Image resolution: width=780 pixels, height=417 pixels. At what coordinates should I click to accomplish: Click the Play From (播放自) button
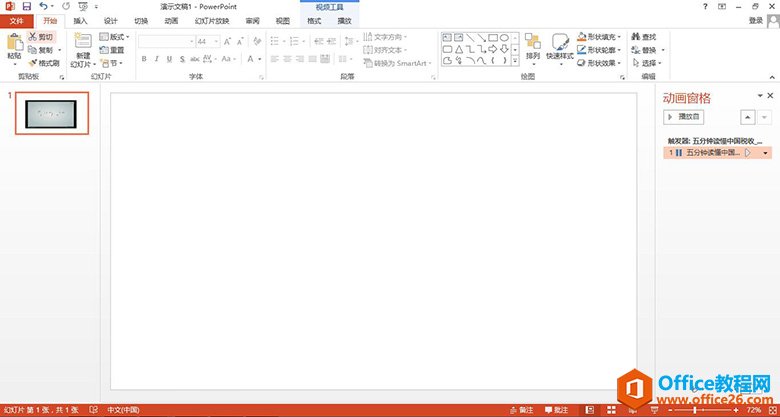coord(685,117)
